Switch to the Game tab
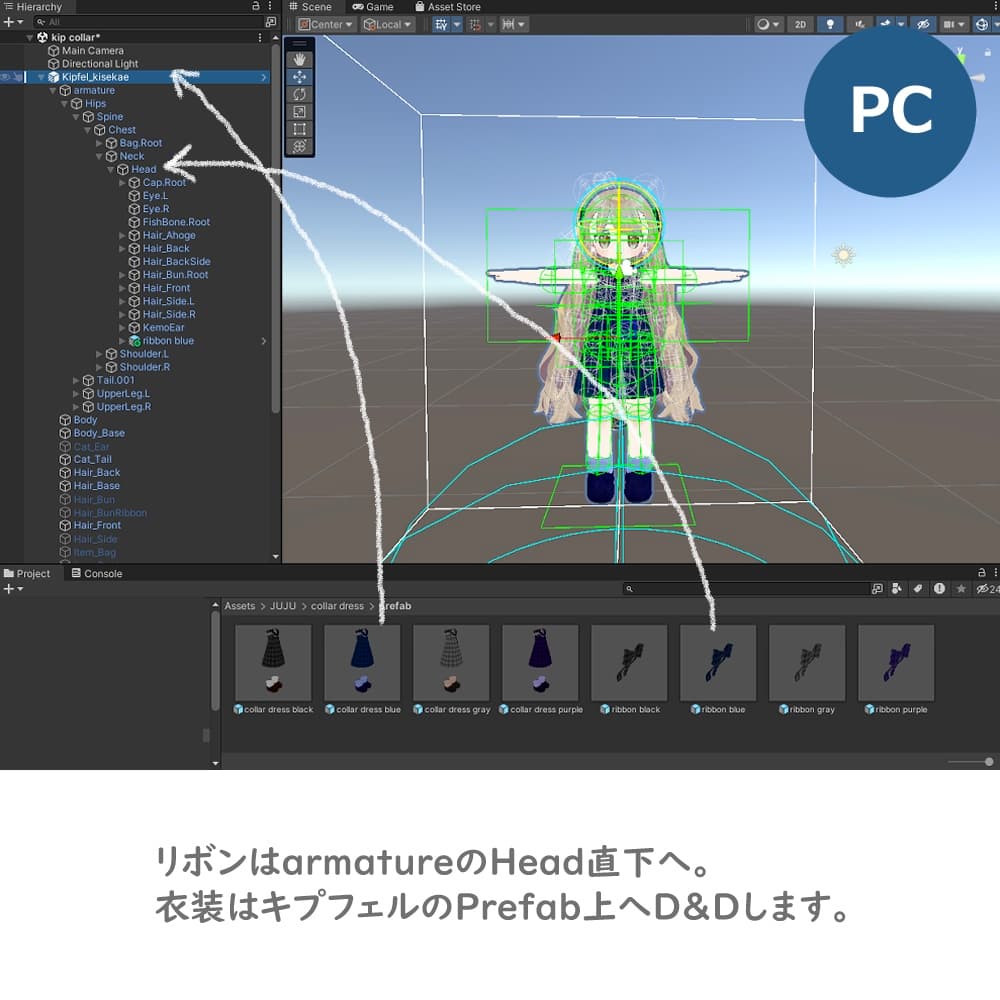Screen dimensions: 1000x1000 click(x=375, y=6)
